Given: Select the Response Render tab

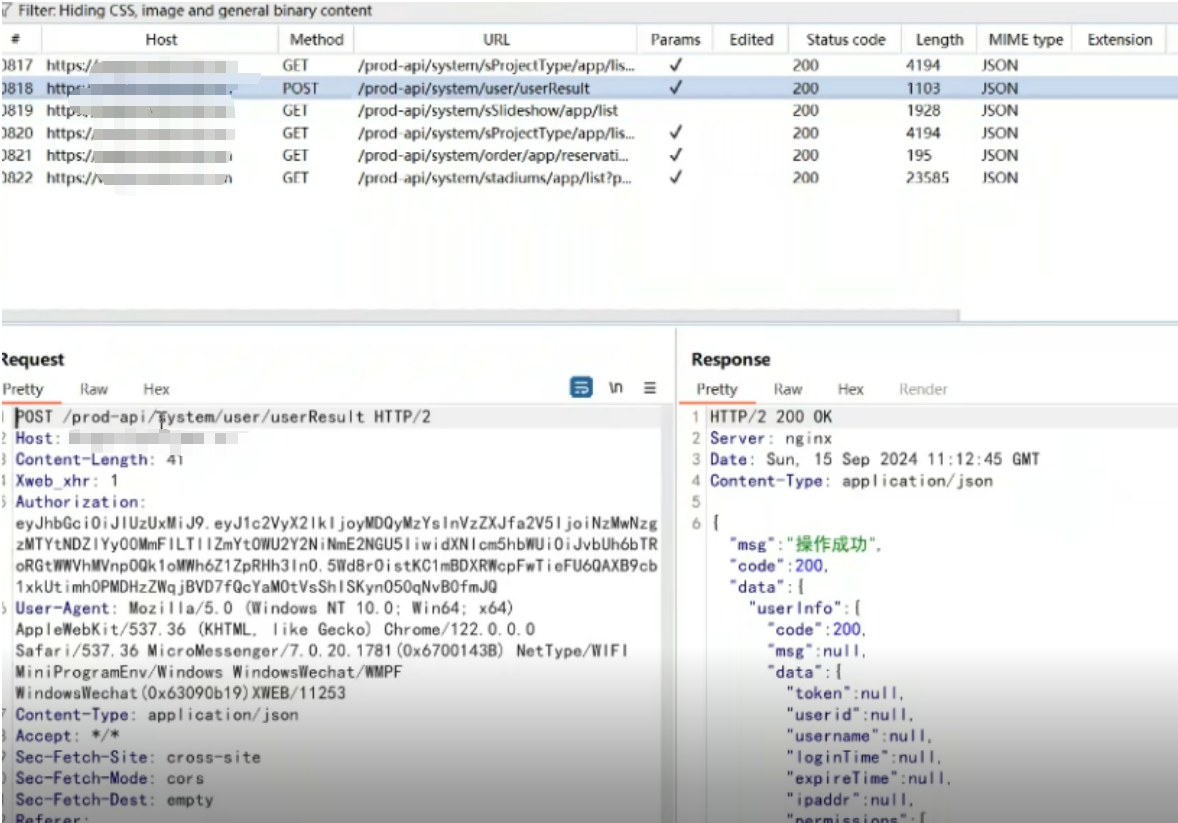Looking at the screenshot, I should point(922,389).
